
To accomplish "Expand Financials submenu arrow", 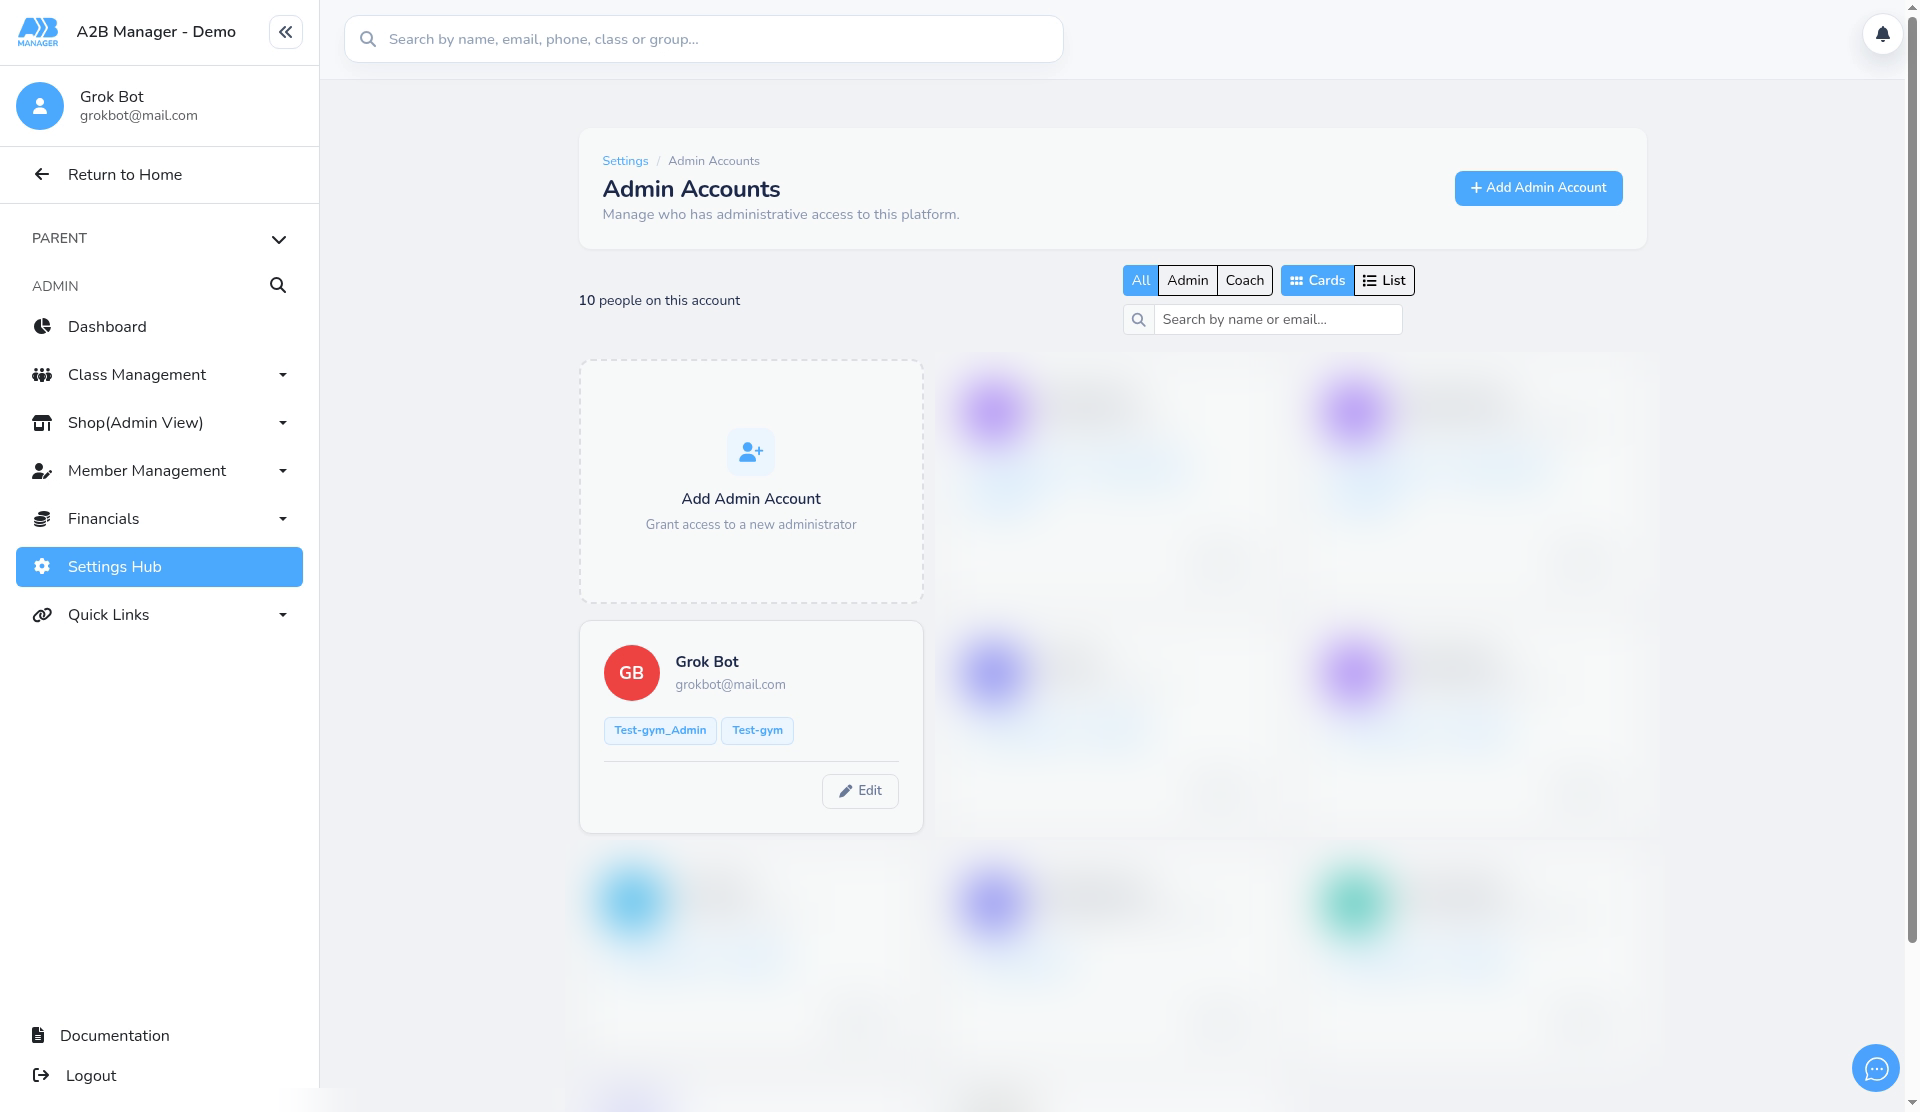I will pos(283,519).
